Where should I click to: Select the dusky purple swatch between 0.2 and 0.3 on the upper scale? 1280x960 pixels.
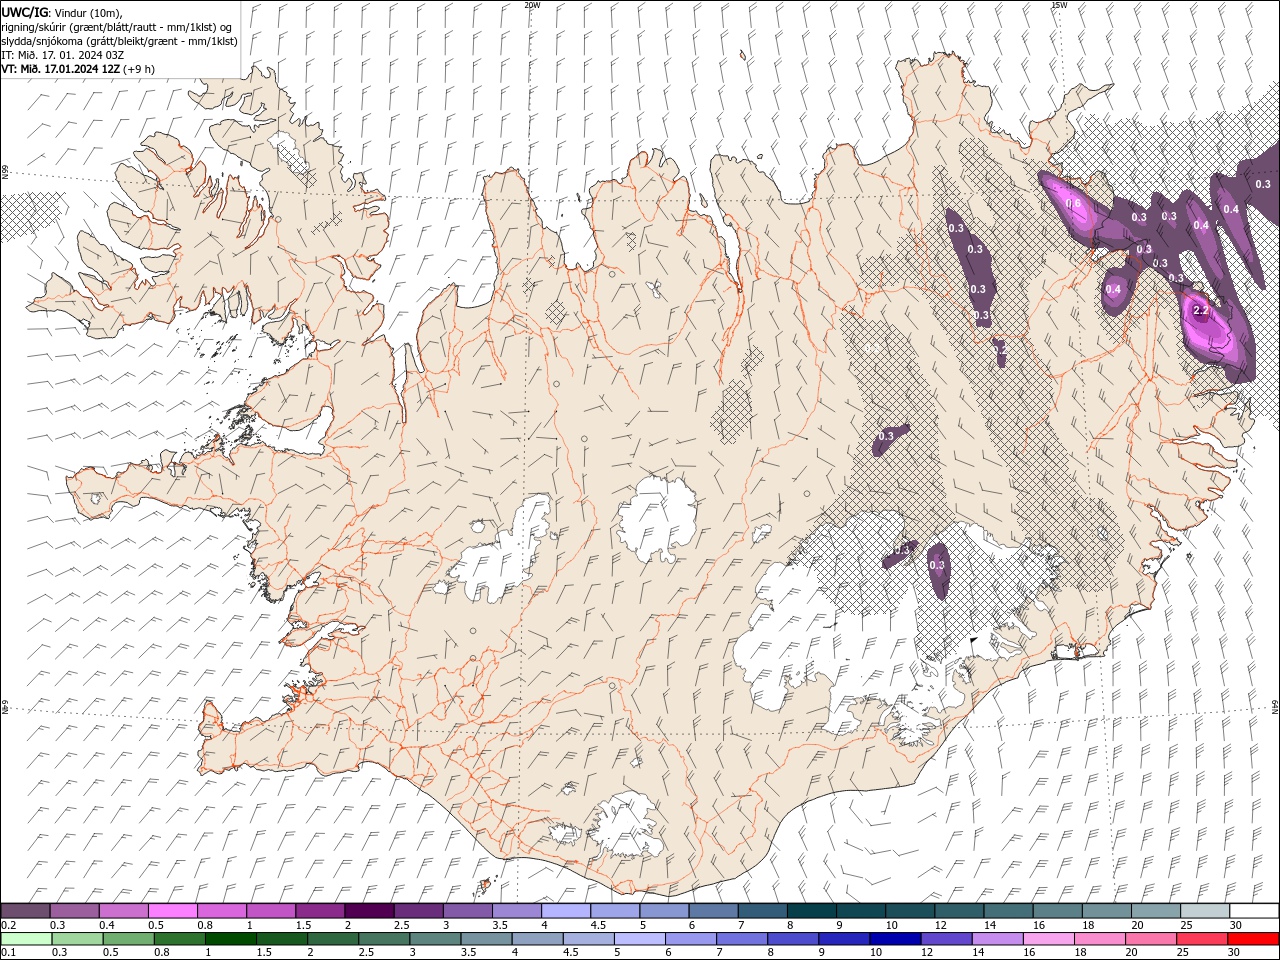pos(27,911)
